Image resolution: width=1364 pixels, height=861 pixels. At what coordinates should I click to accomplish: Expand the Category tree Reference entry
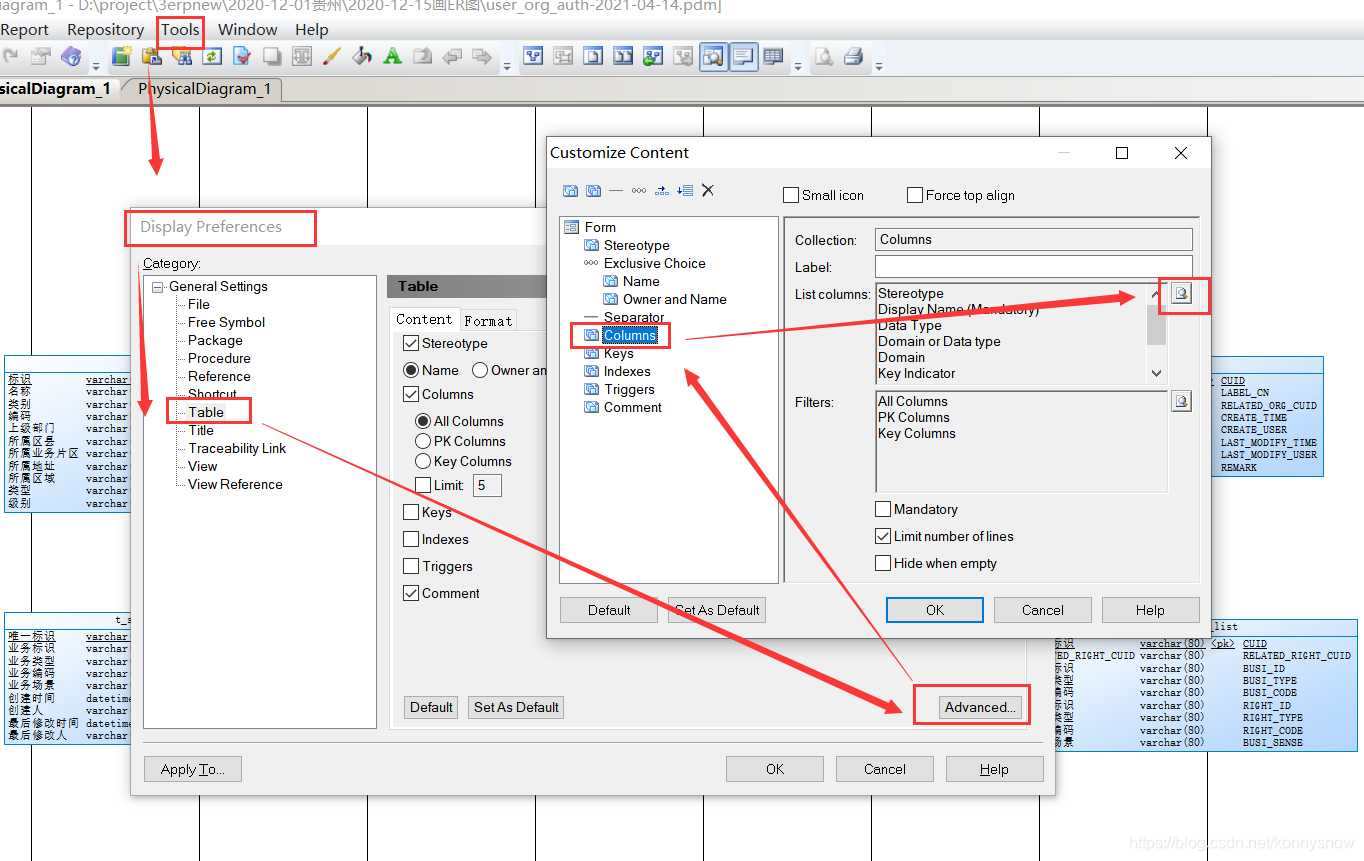point(219,376)
